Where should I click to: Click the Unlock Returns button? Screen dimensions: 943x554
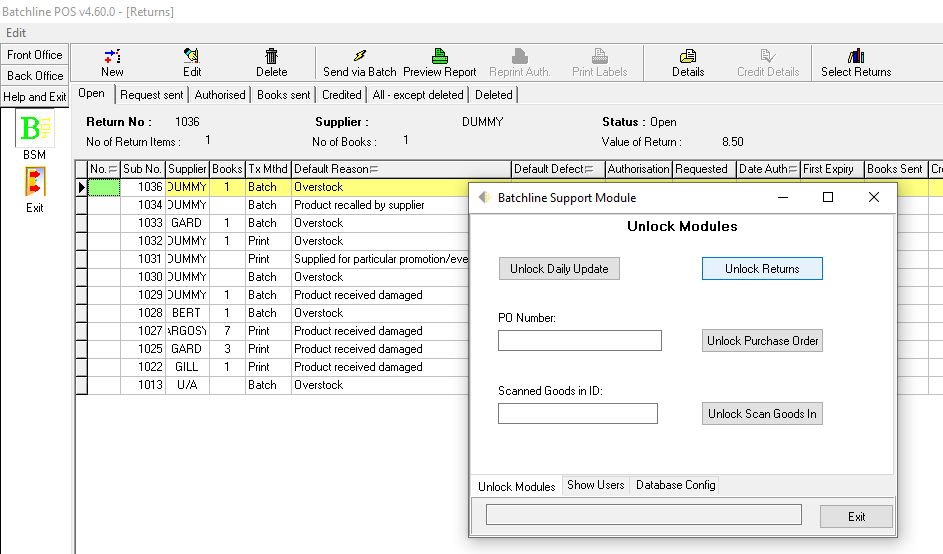(x=762, y=269)
